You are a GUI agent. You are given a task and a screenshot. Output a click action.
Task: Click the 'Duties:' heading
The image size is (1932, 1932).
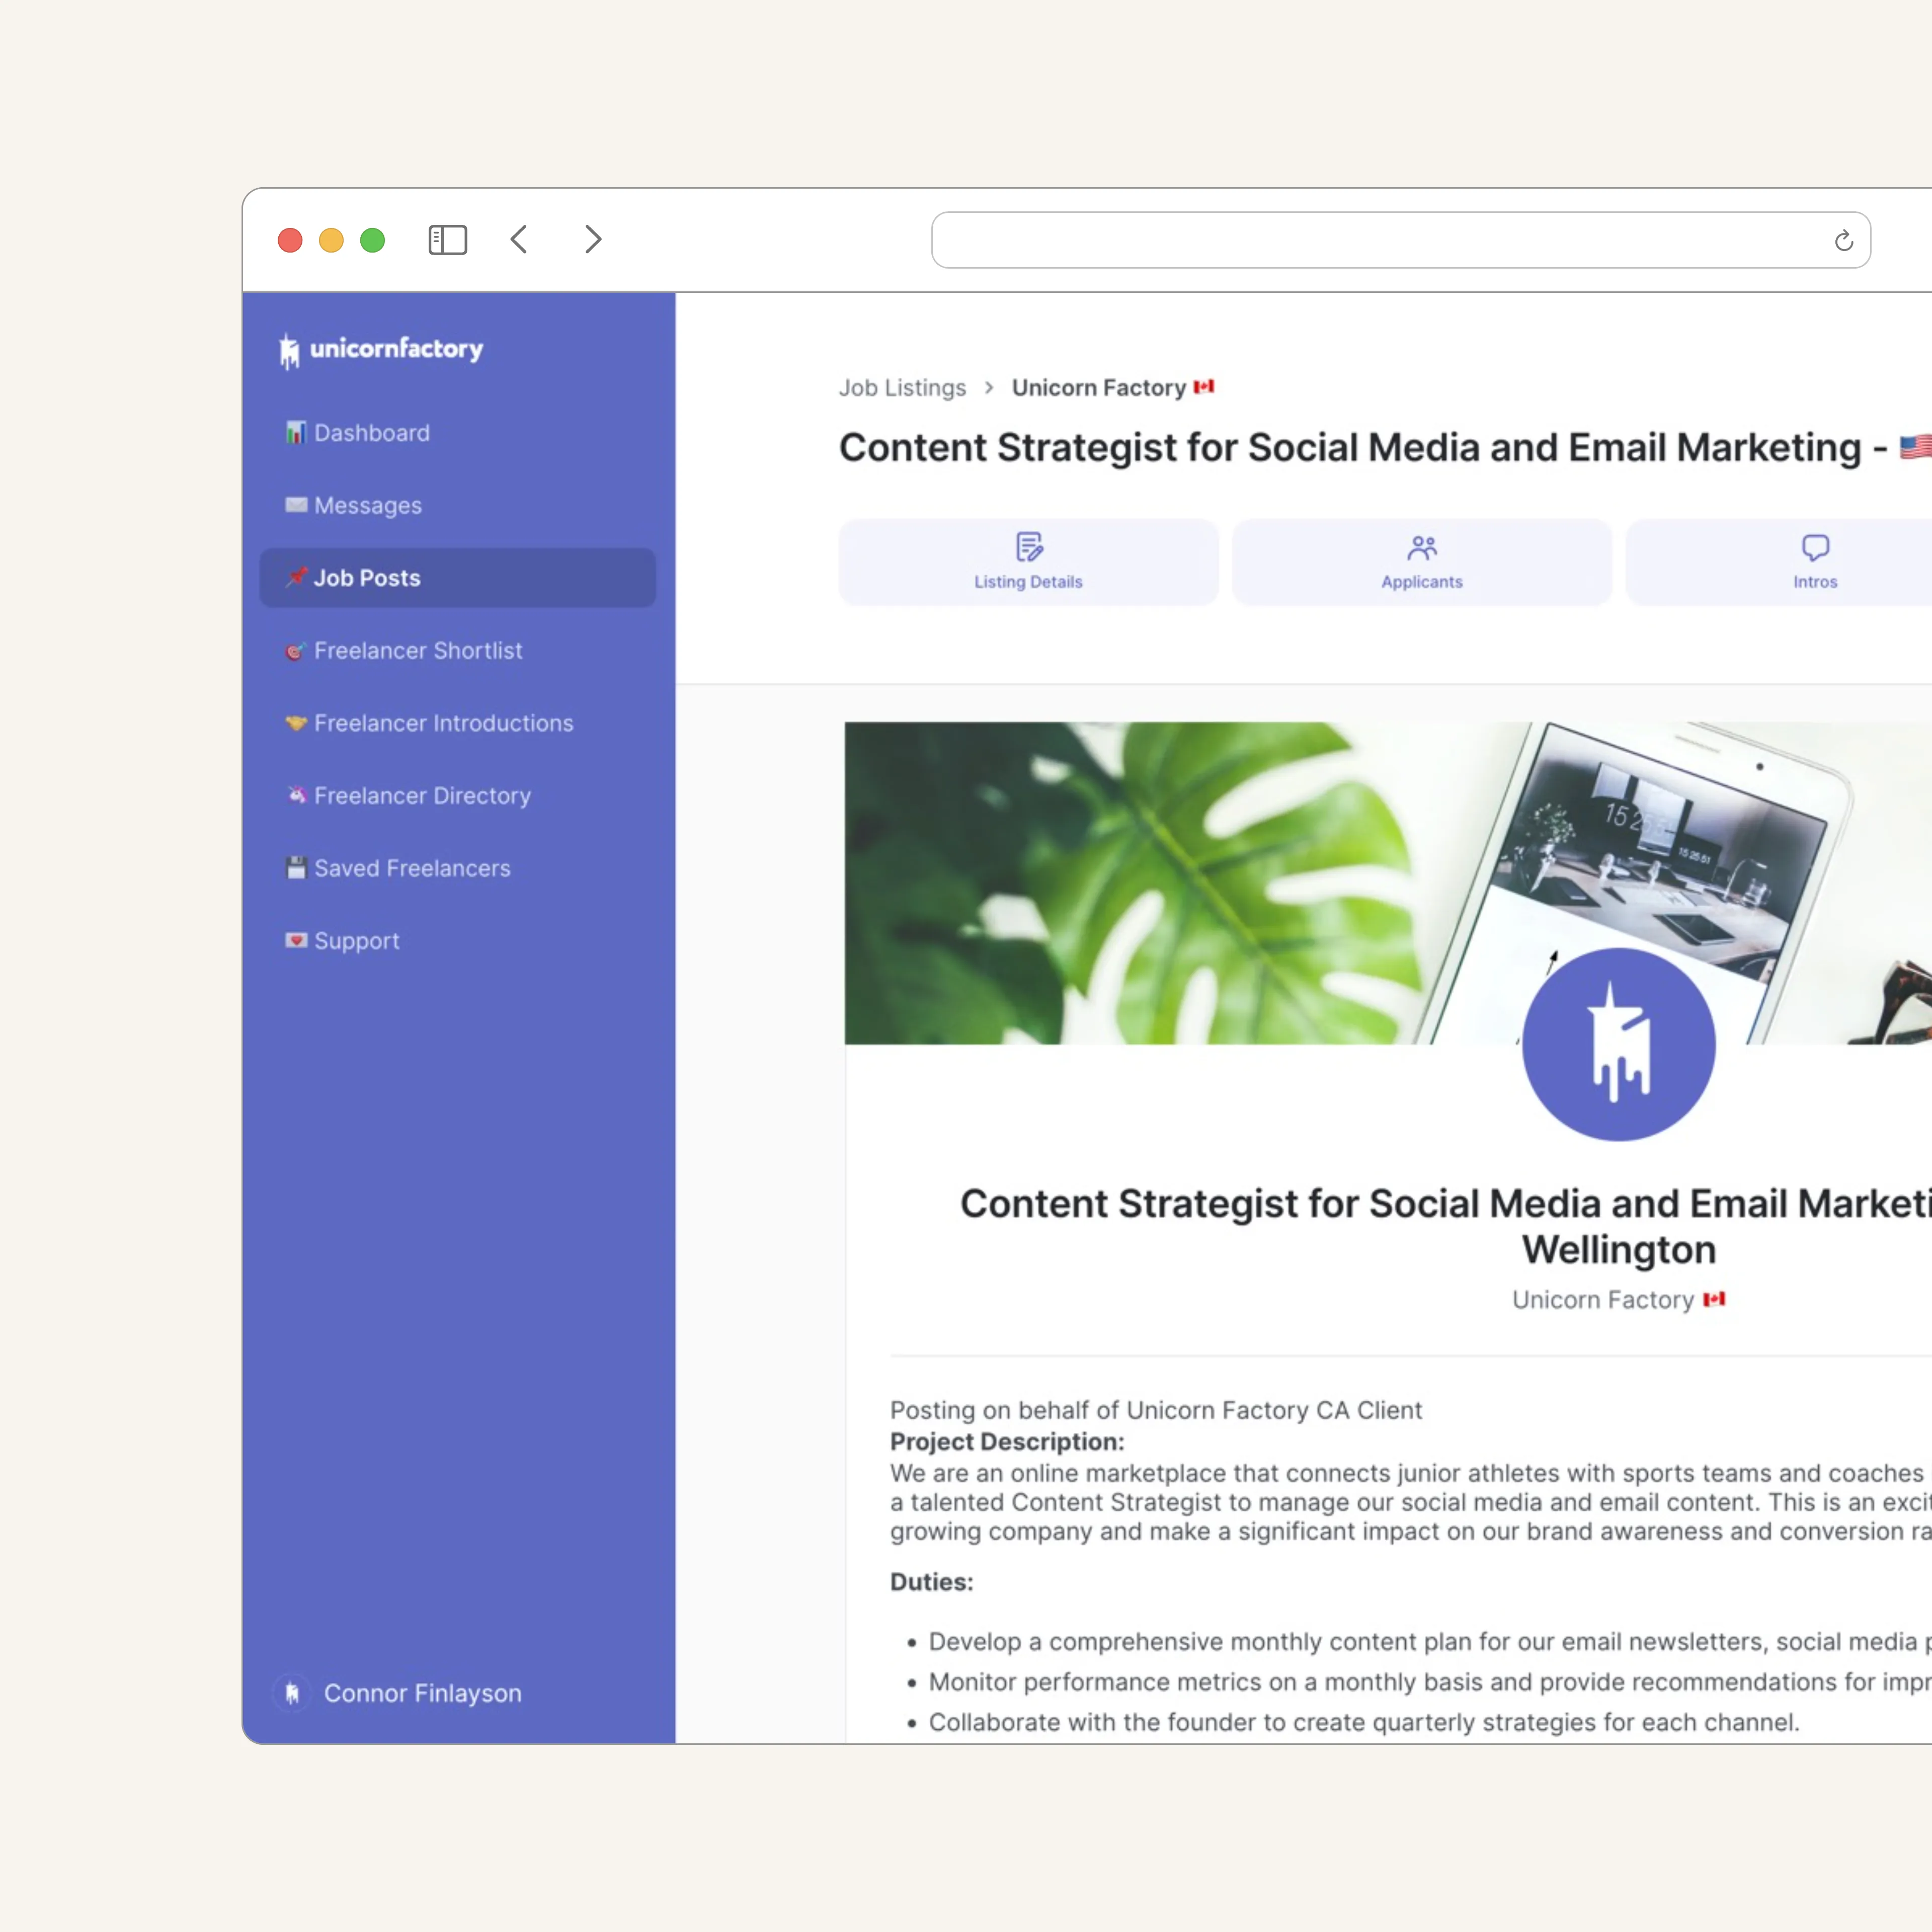931,1581
